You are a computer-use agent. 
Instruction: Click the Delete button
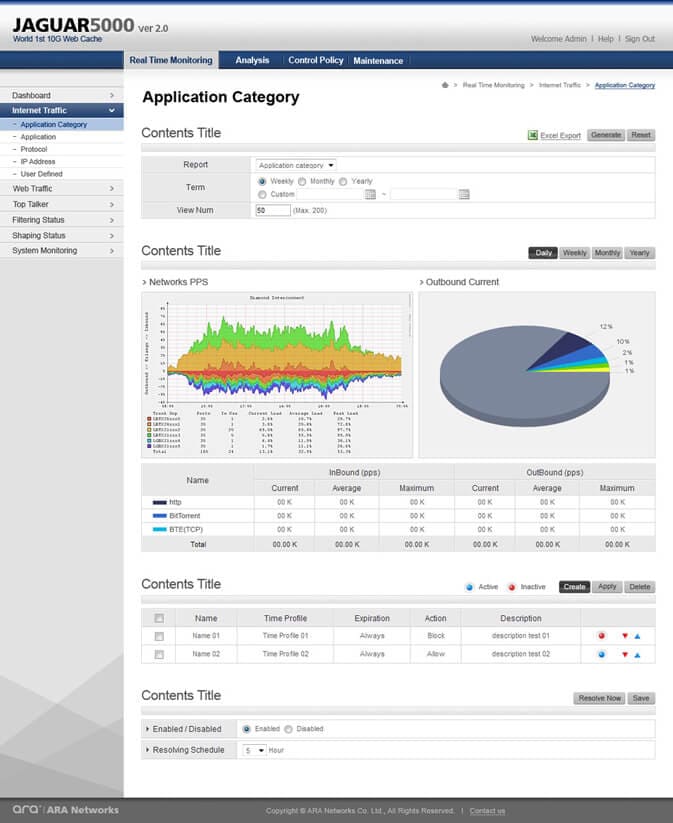click(x=640, y=587)
